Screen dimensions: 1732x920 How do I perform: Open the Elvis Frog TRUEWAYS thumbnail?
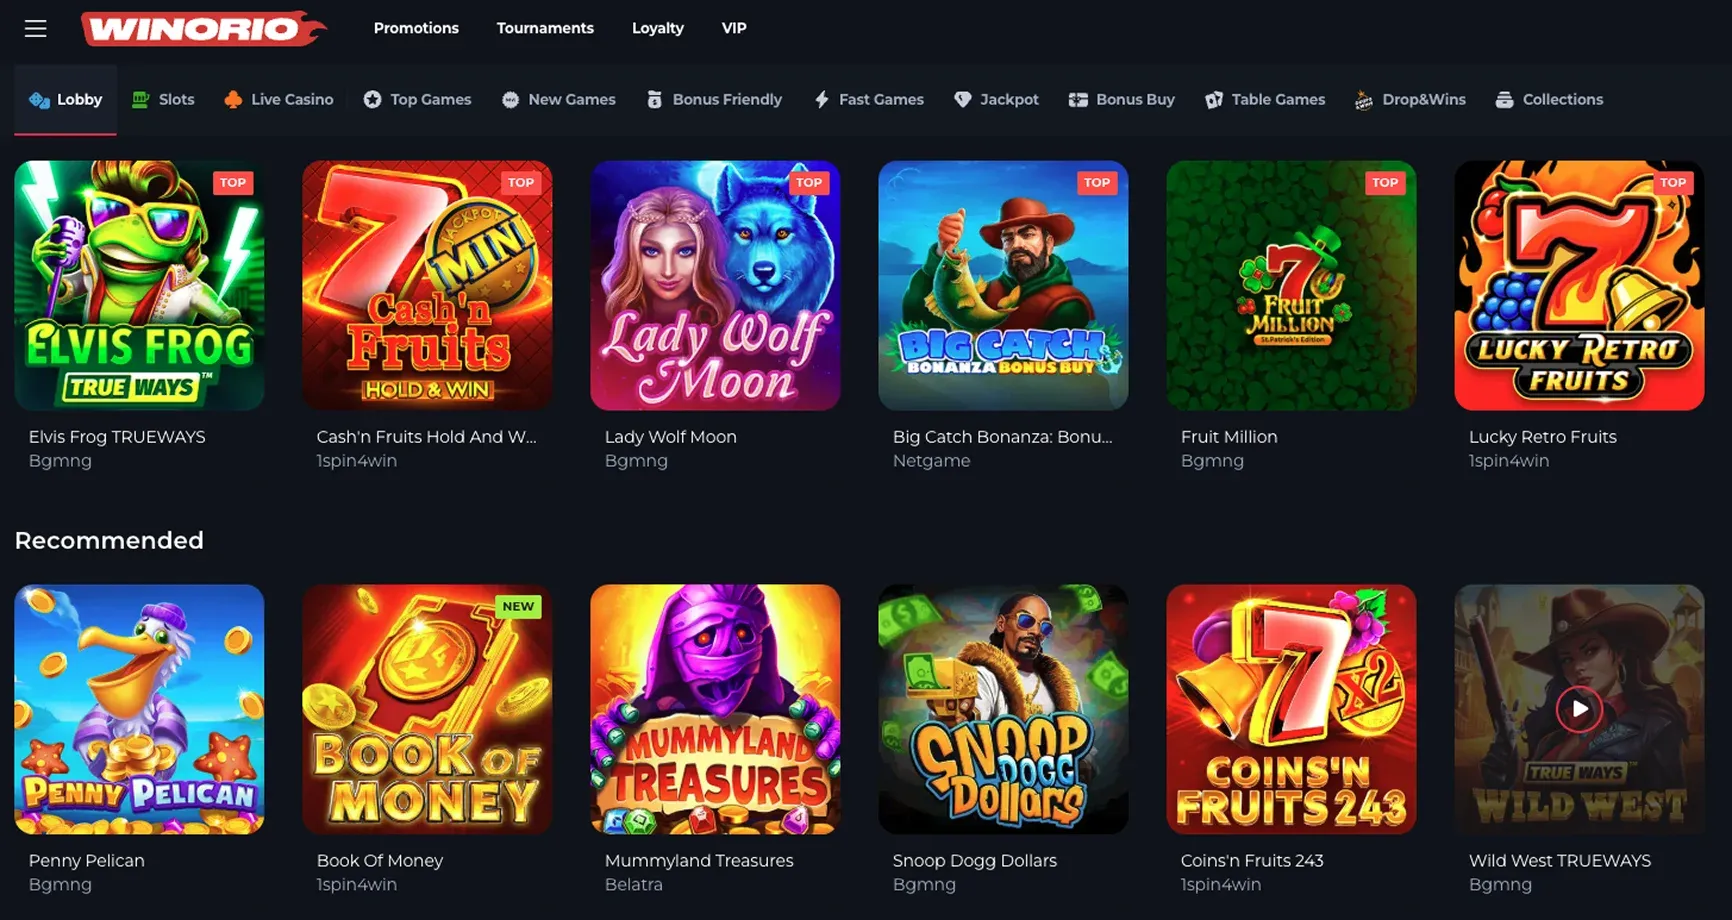pos(139,285)
